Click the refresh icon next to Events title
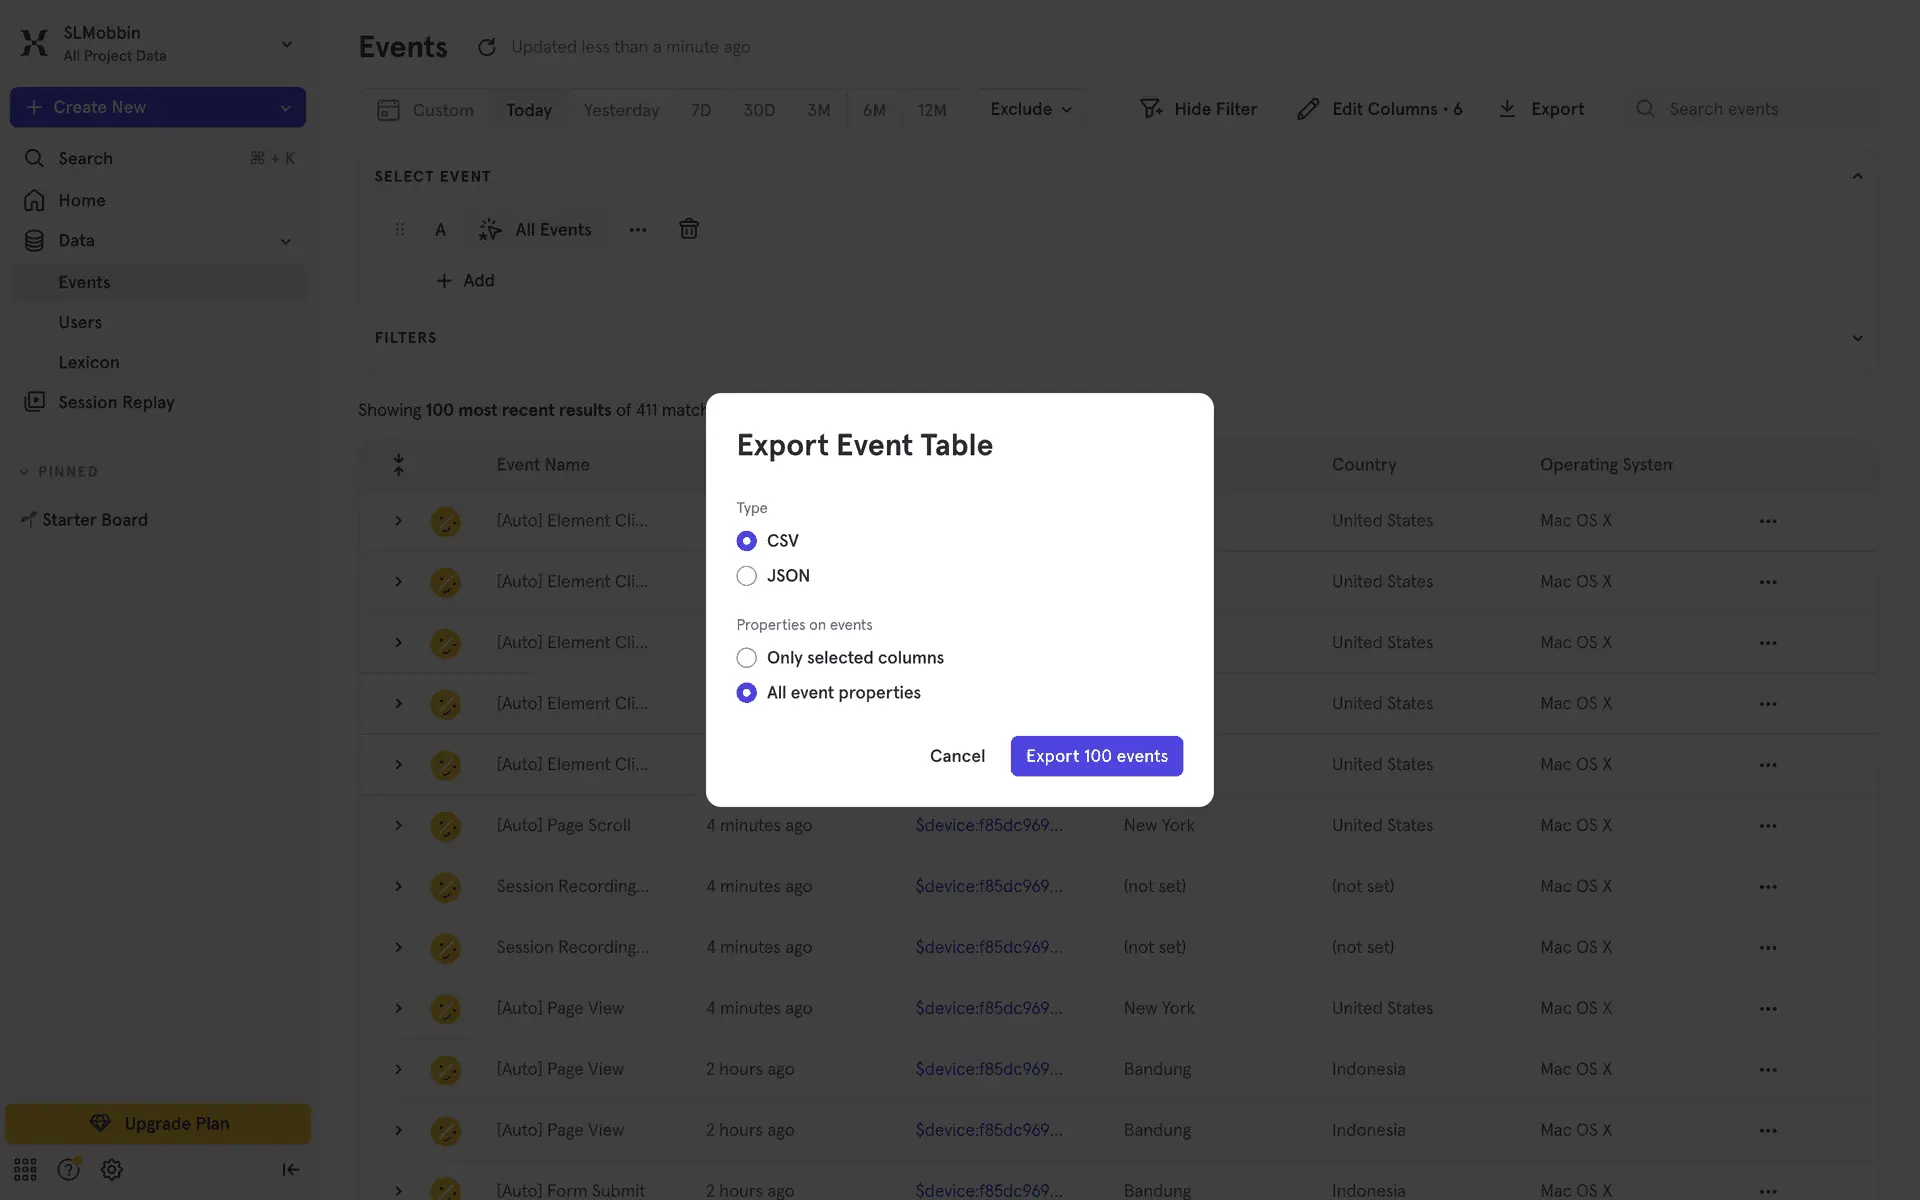The width and height of the screenshot is (1920, 1200). 487,47
